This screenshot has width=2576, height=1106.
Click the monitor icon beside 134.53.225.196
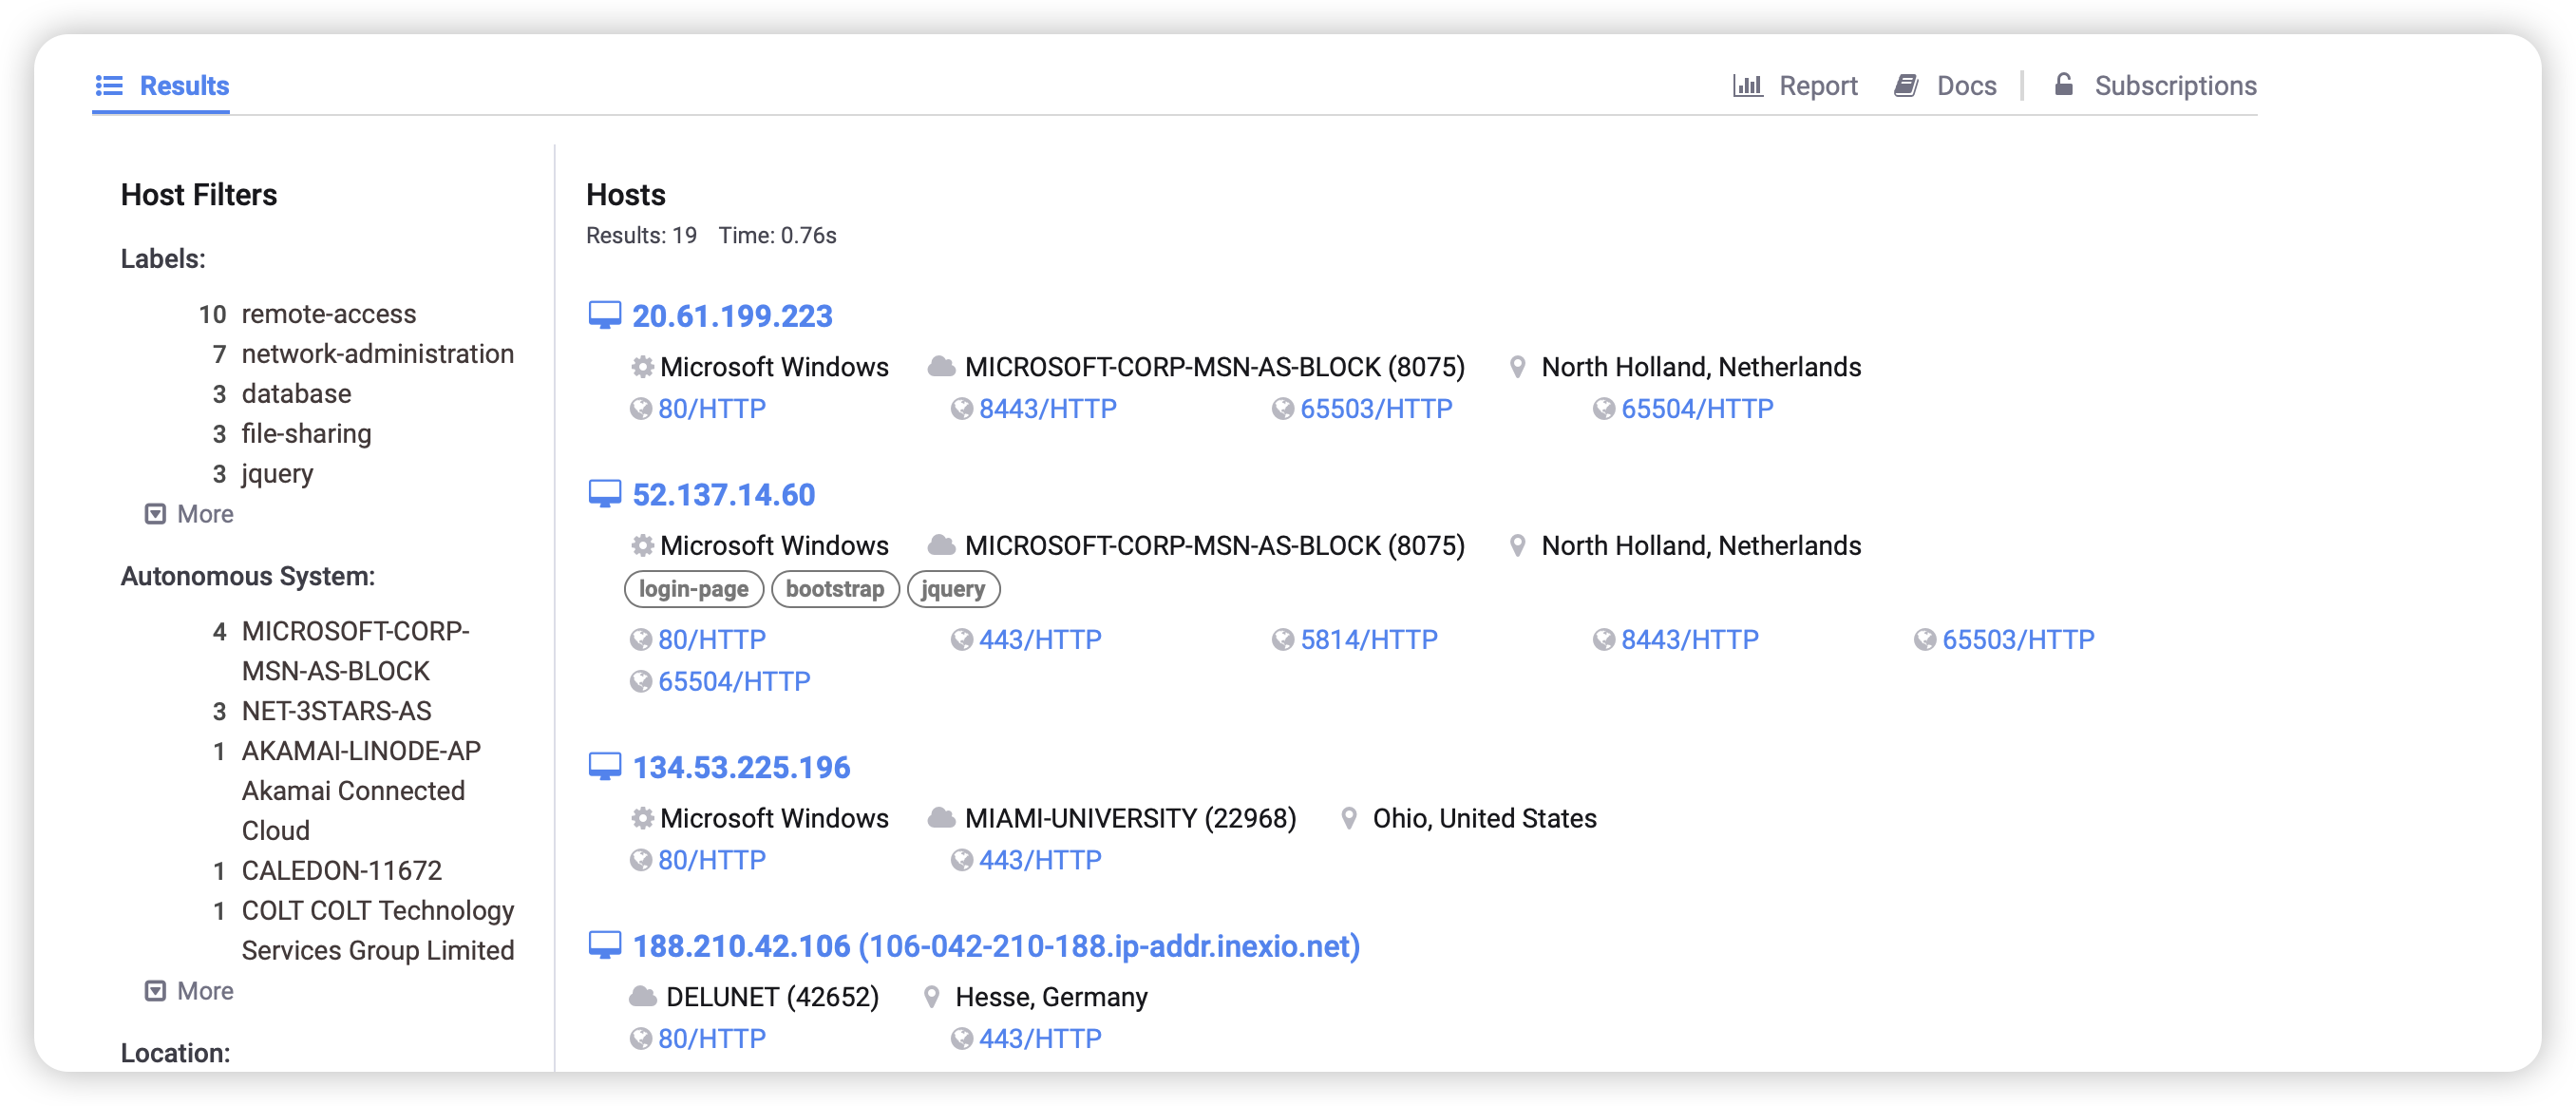(604, 767)
